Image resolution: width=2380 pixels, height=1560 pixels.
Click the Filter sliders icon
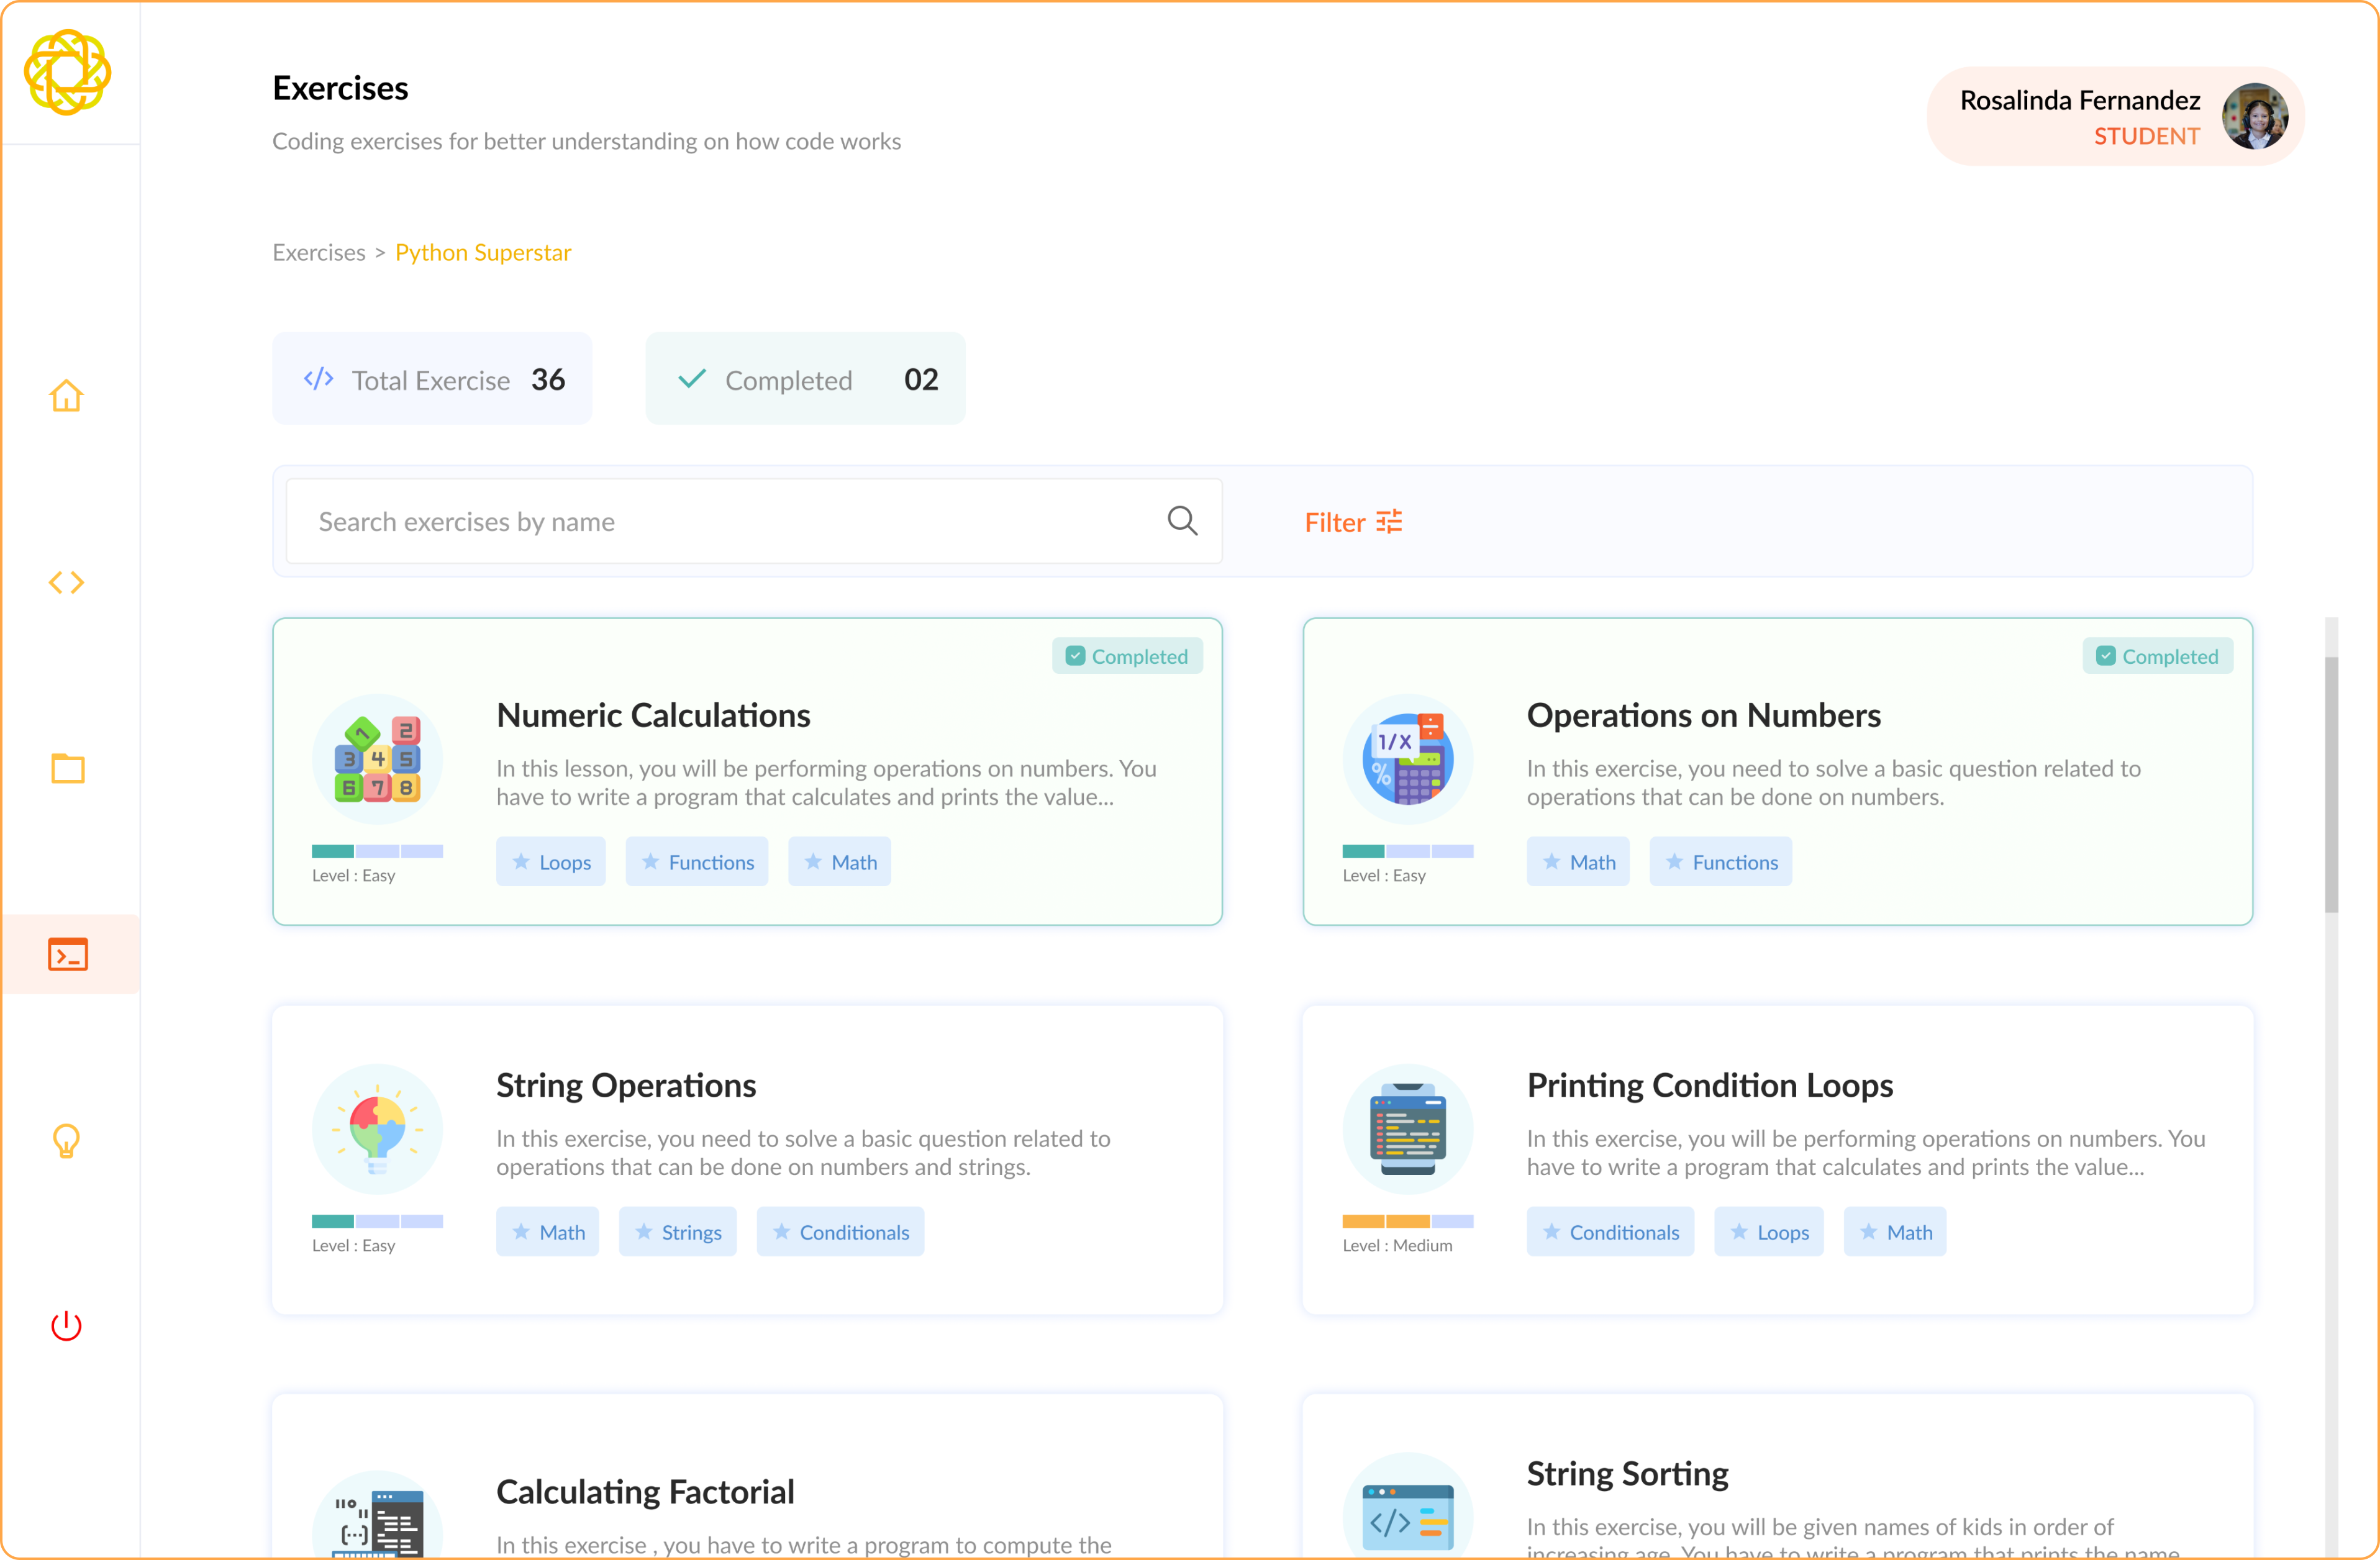(1388, 521)
